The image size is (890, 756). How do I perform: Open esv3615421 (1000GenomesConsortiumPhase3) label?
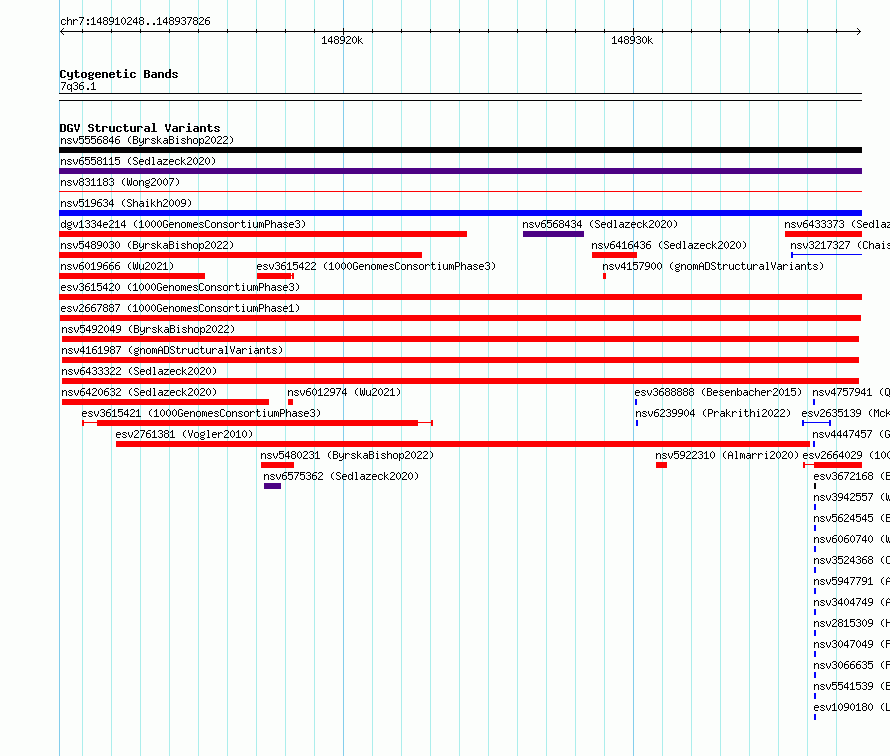[201, 413]
